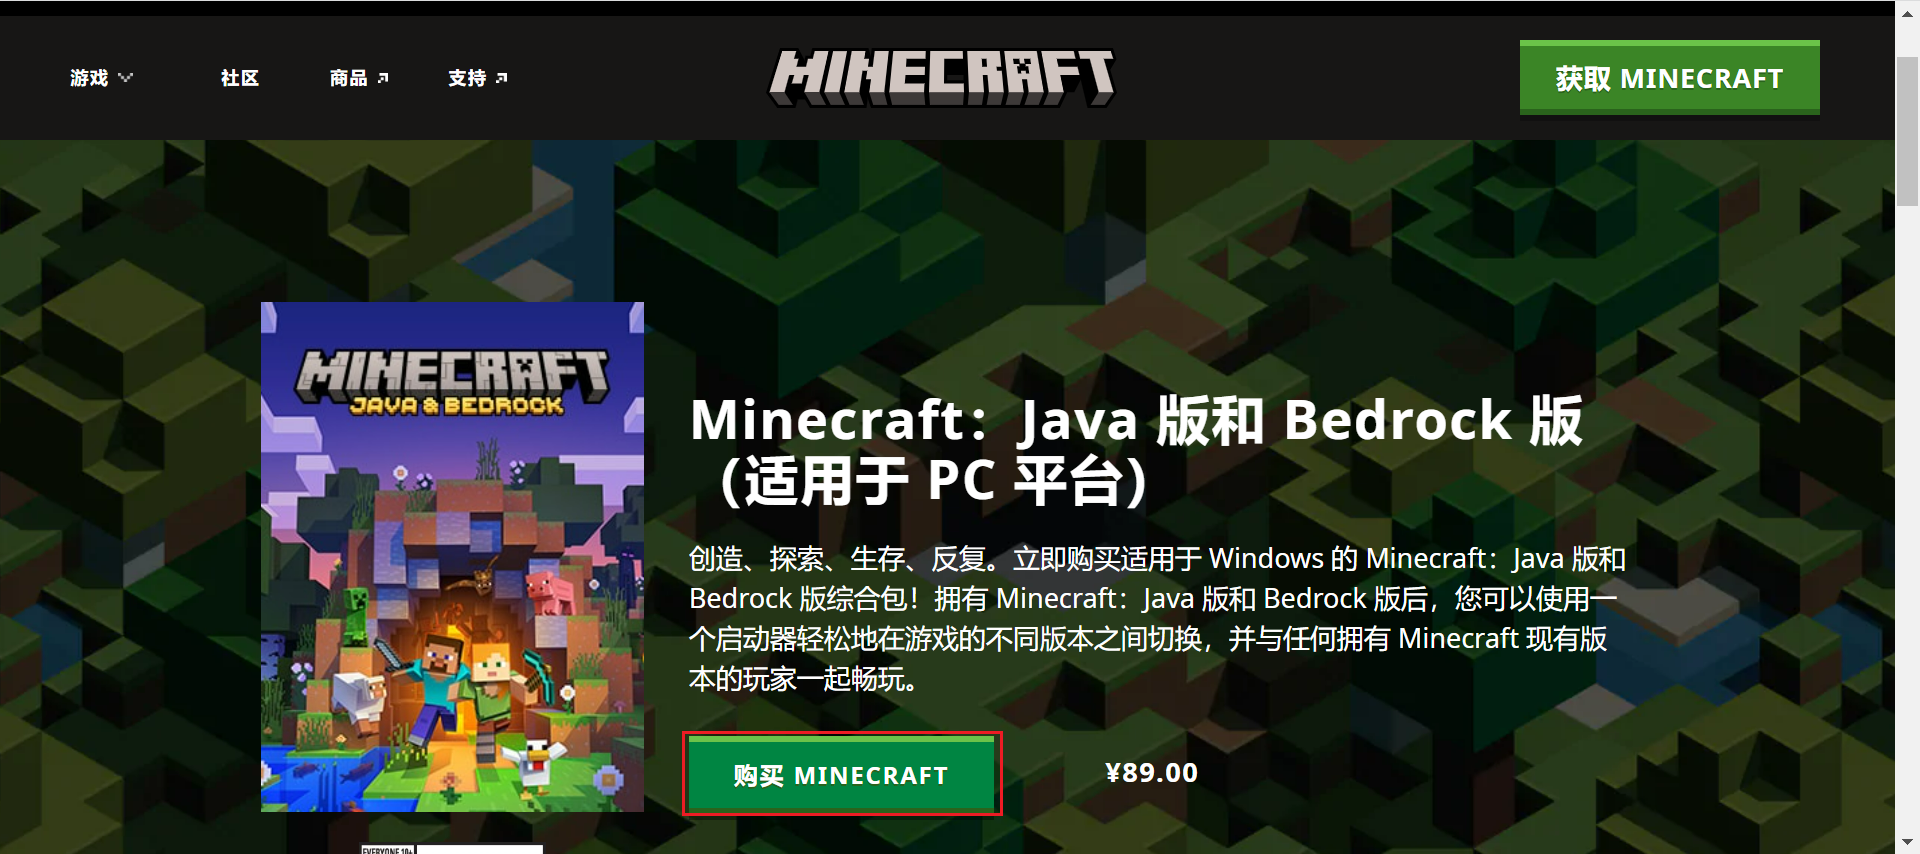The height and width of the screenshot is (854, 1920).
Task: Click the external-link arrow icon beside 商品
Action: tap(383, 78)
